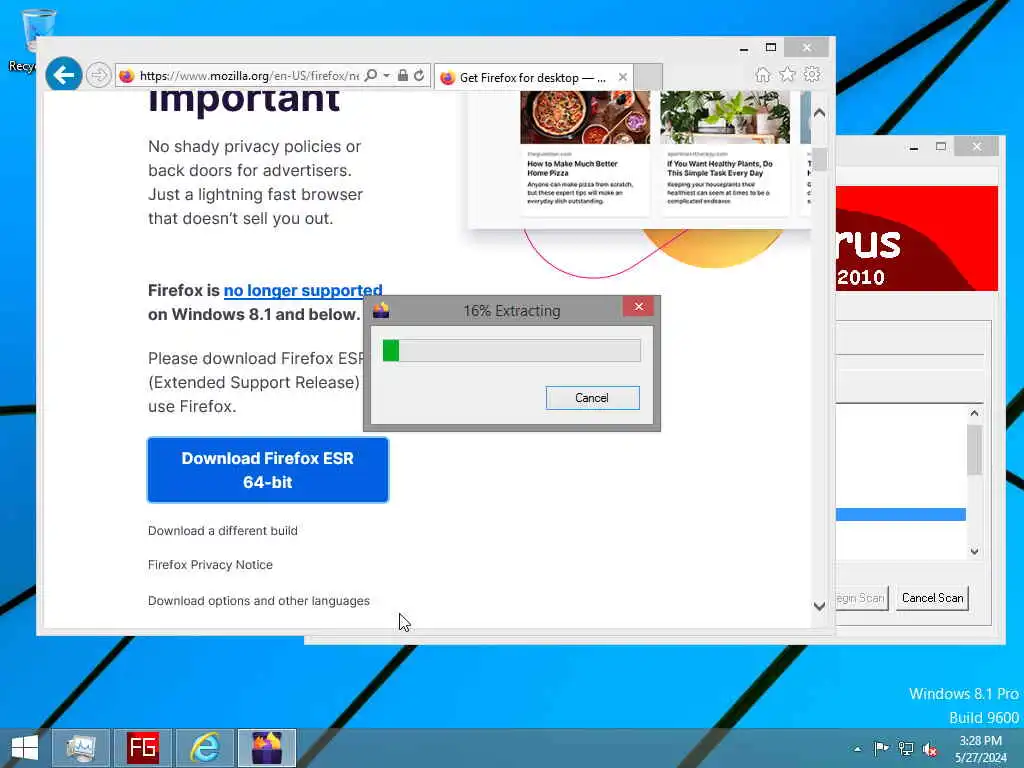Image resolution: width=1024 pixels, height=768 pixels.
Task: Click the IE page scroll-up arrow
Action: click(820, 113)
